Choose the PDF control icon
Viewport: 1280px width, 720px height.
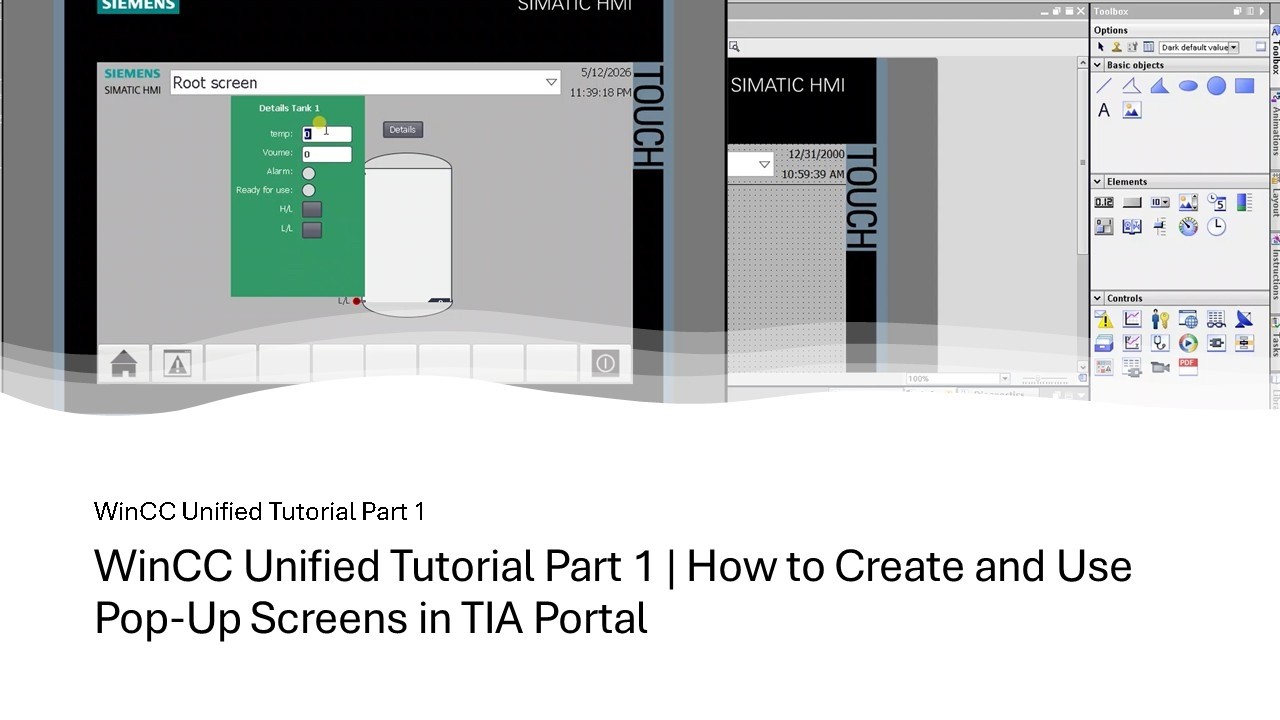[x=1188, y=367]
